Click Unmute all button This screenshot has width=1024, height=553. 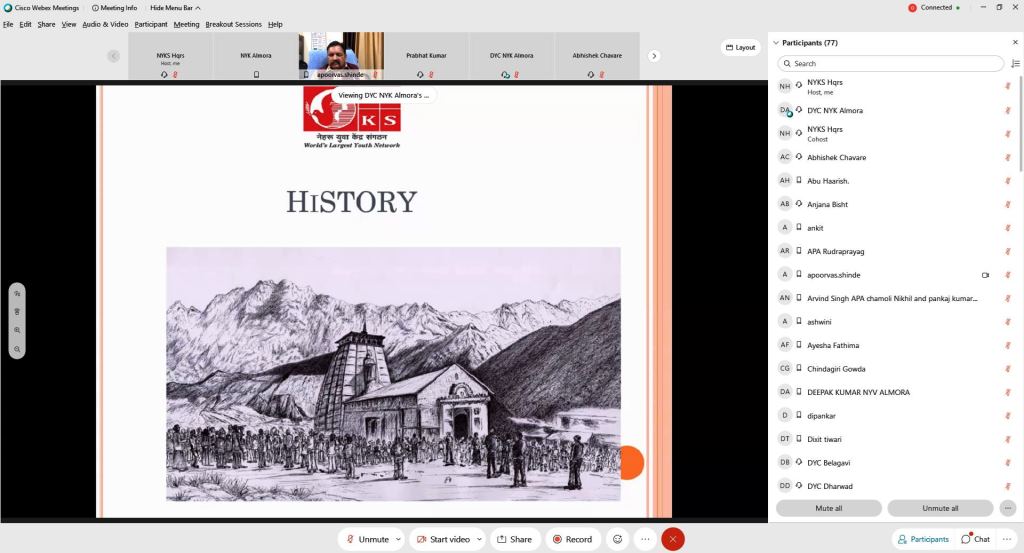tap(940, 508)
